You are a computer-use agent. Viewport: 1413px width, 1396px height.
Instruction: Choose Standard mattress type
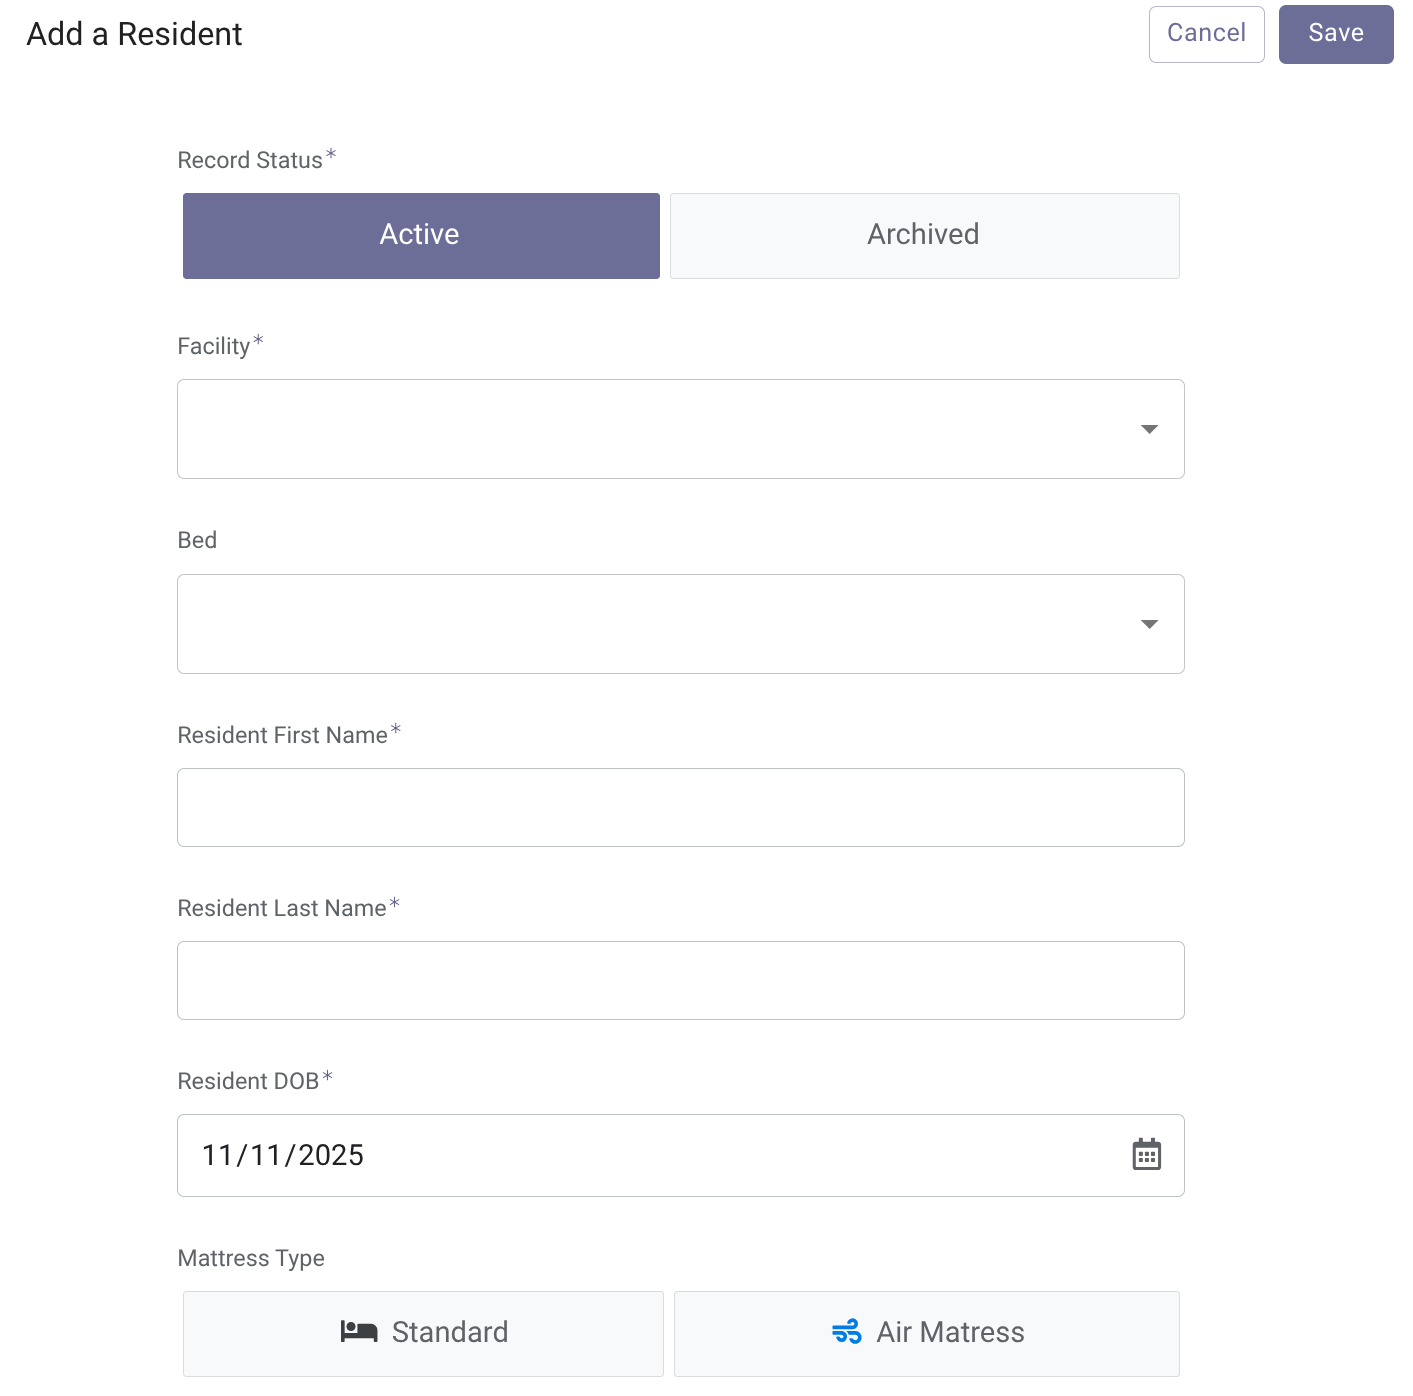(423, 1332)
